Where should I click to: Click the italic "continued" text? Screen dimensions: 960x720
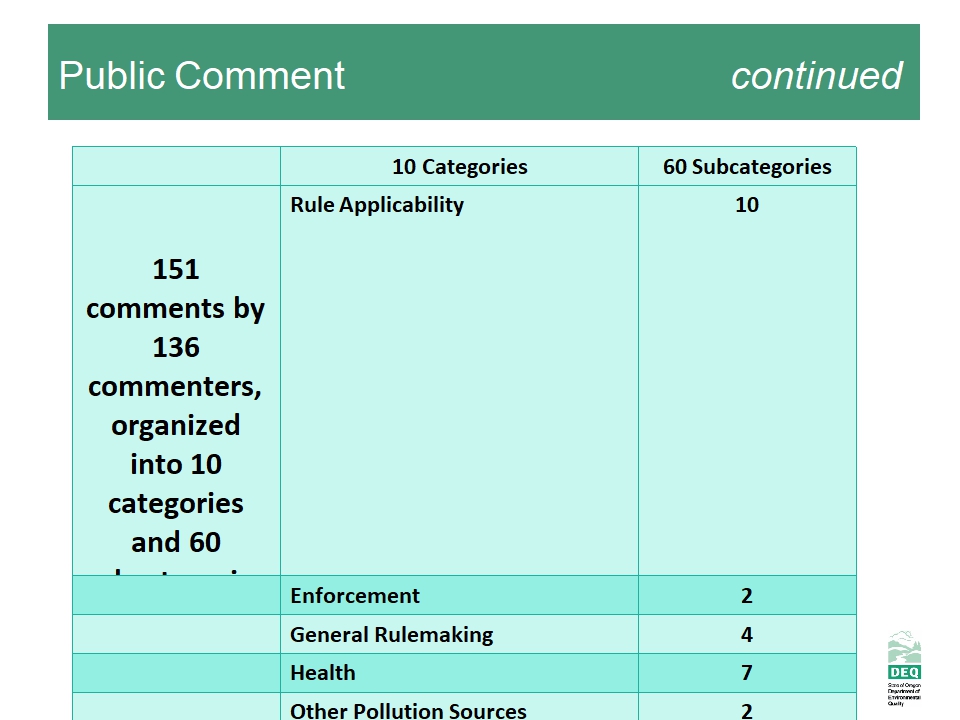[x=816, y=76]
